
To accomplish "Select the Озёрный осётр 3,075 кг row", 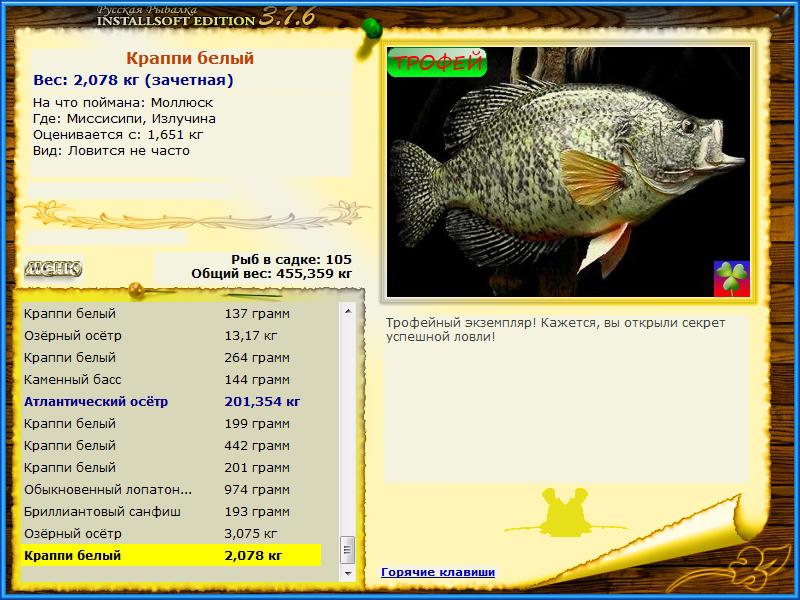I will coord(172,533).
